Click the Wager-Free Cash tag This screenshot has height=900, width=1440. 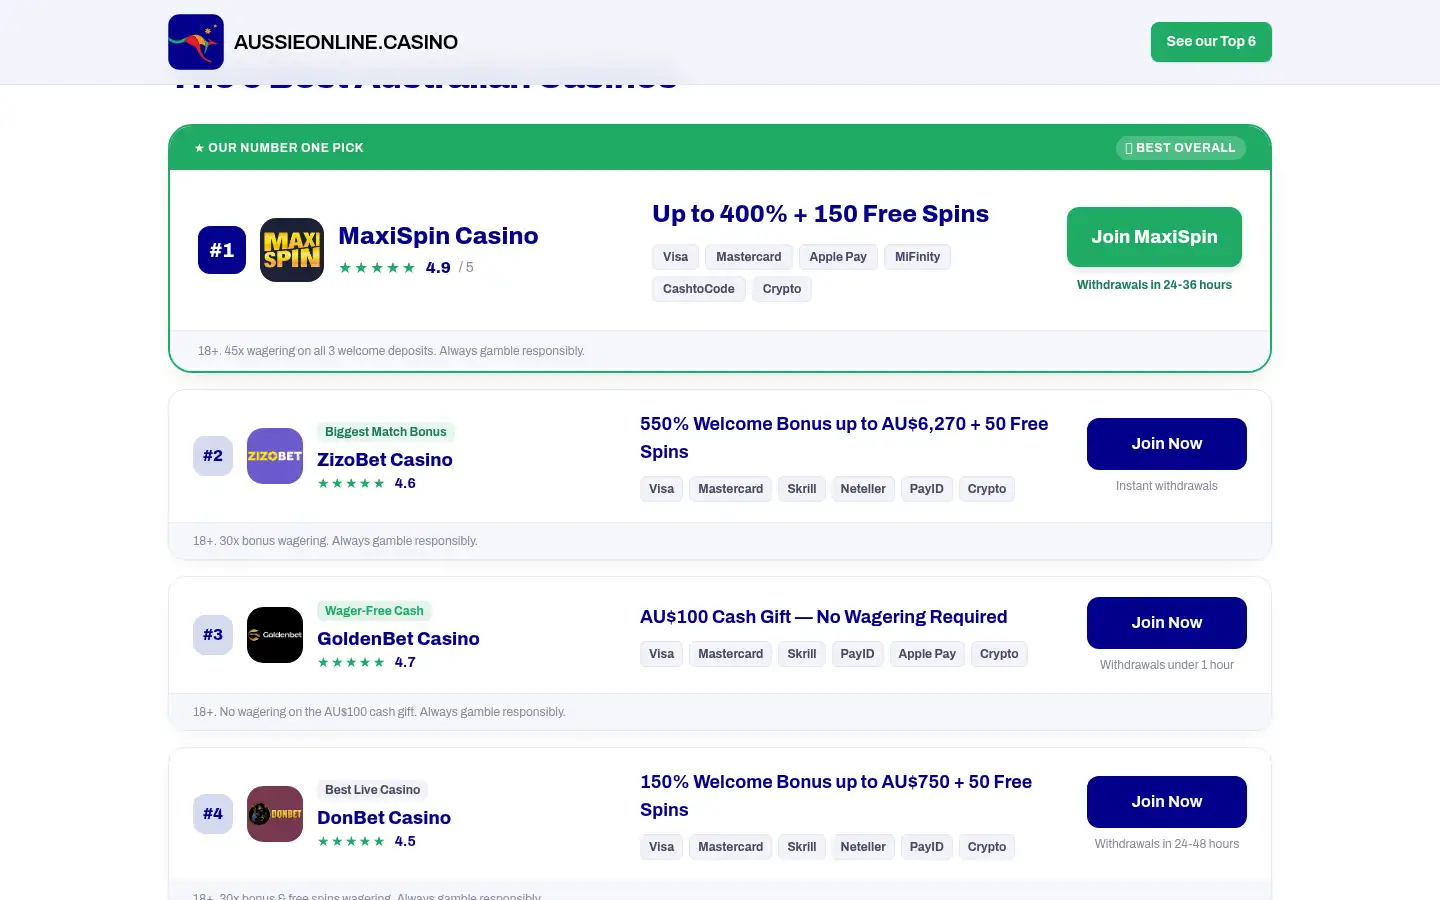pyautogui.click(x=374, y=611)
